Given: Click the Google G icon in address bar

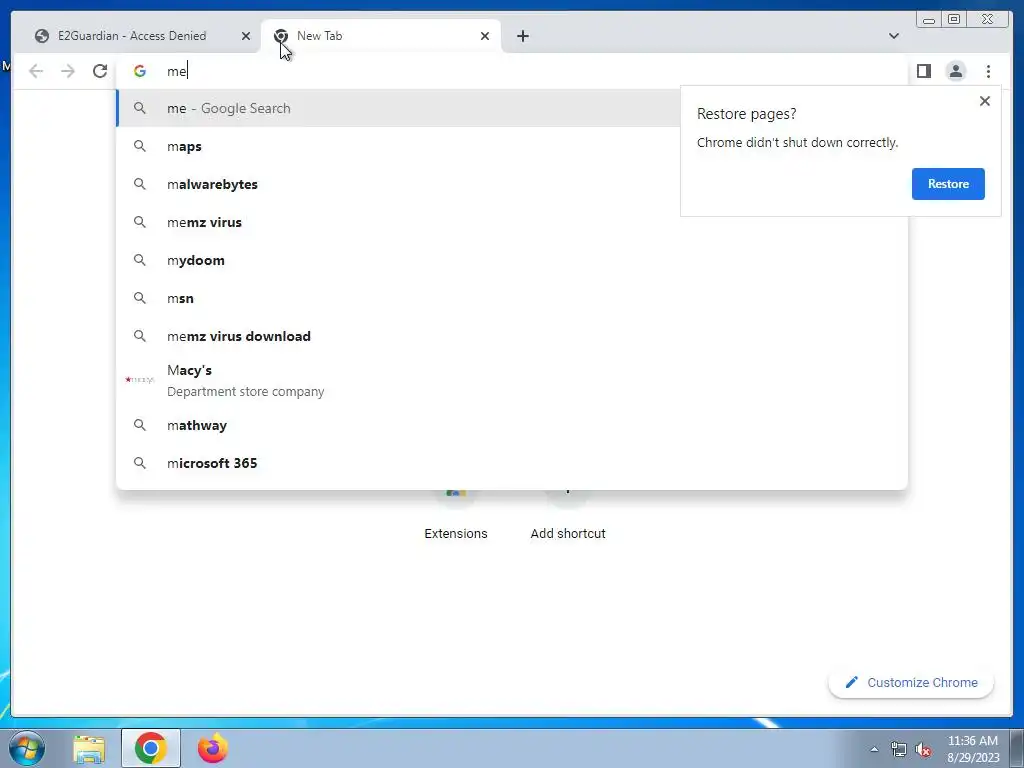Looking at the screenshot, I should pos(140,71).
